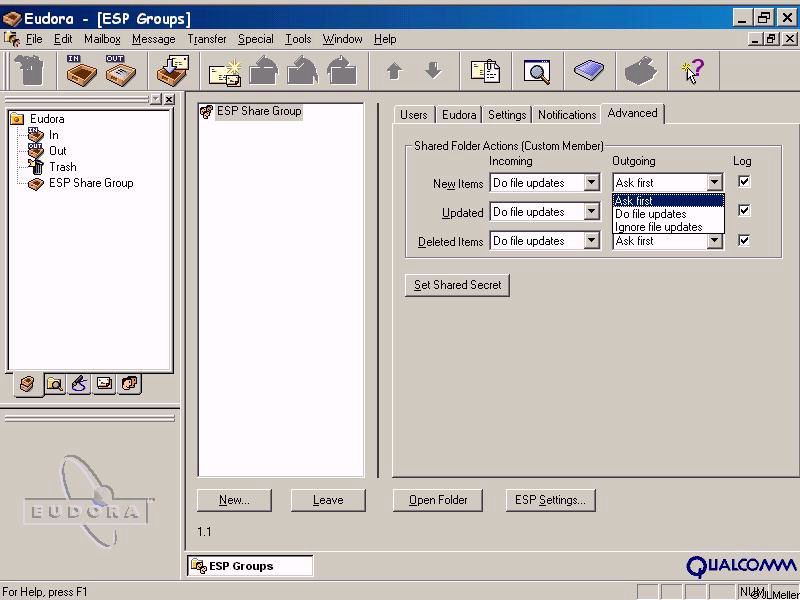Open the Address Book toolbar icon
Screen dimensions: 800x600
[589, 70]
